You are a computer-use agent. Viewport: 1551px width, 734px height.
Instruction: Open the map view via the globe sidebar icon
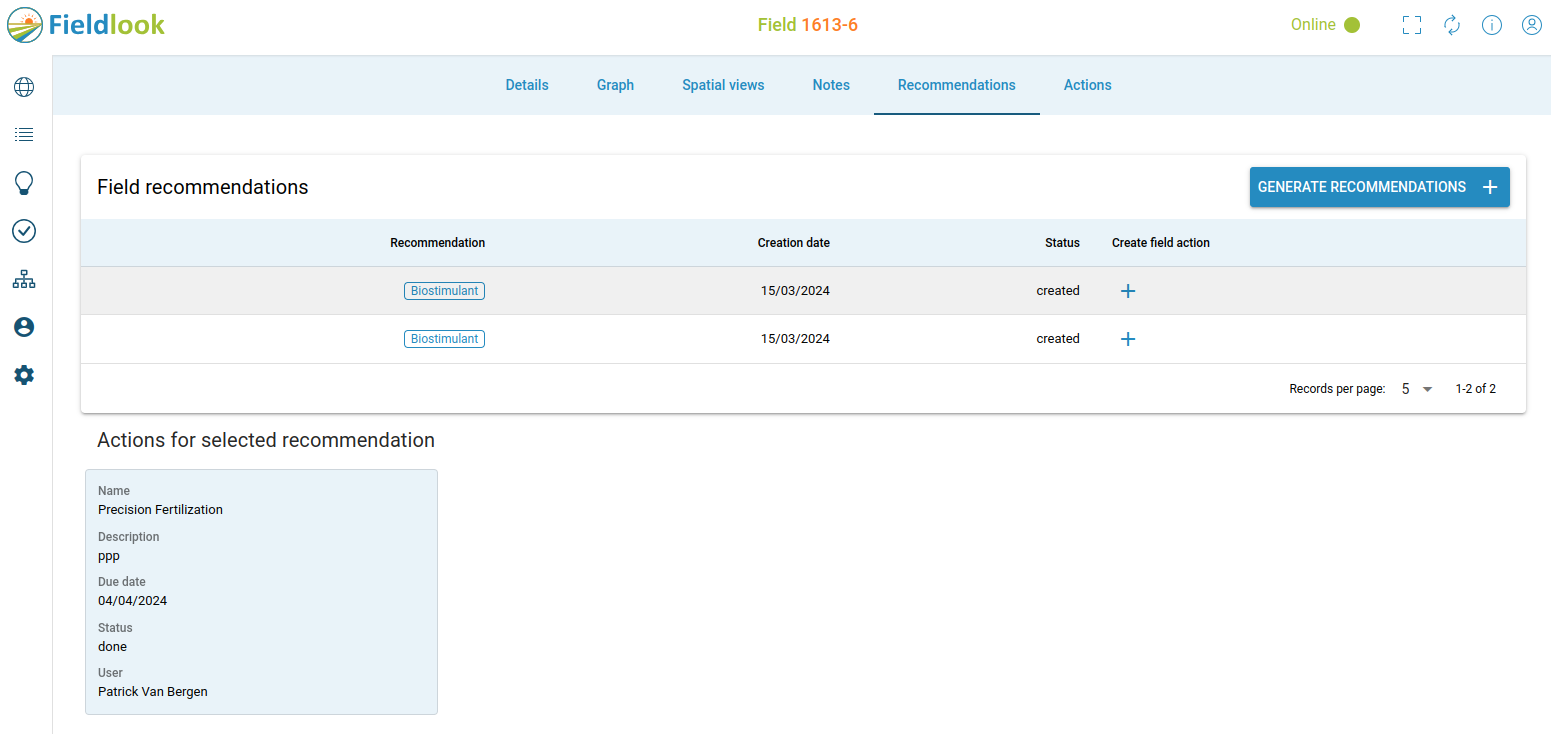(x=23, y=87)
